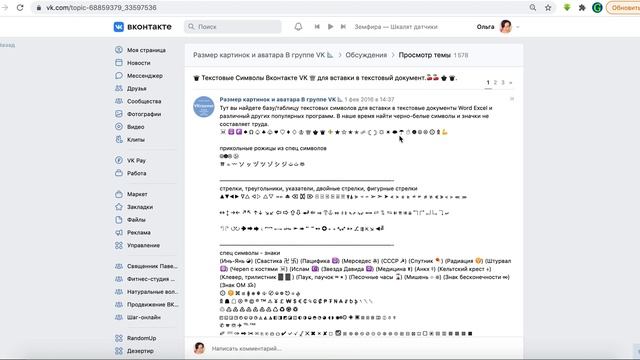Open VK Pay from sidebar
Viewport: 640px width, 360px height.
click(136, 160)
